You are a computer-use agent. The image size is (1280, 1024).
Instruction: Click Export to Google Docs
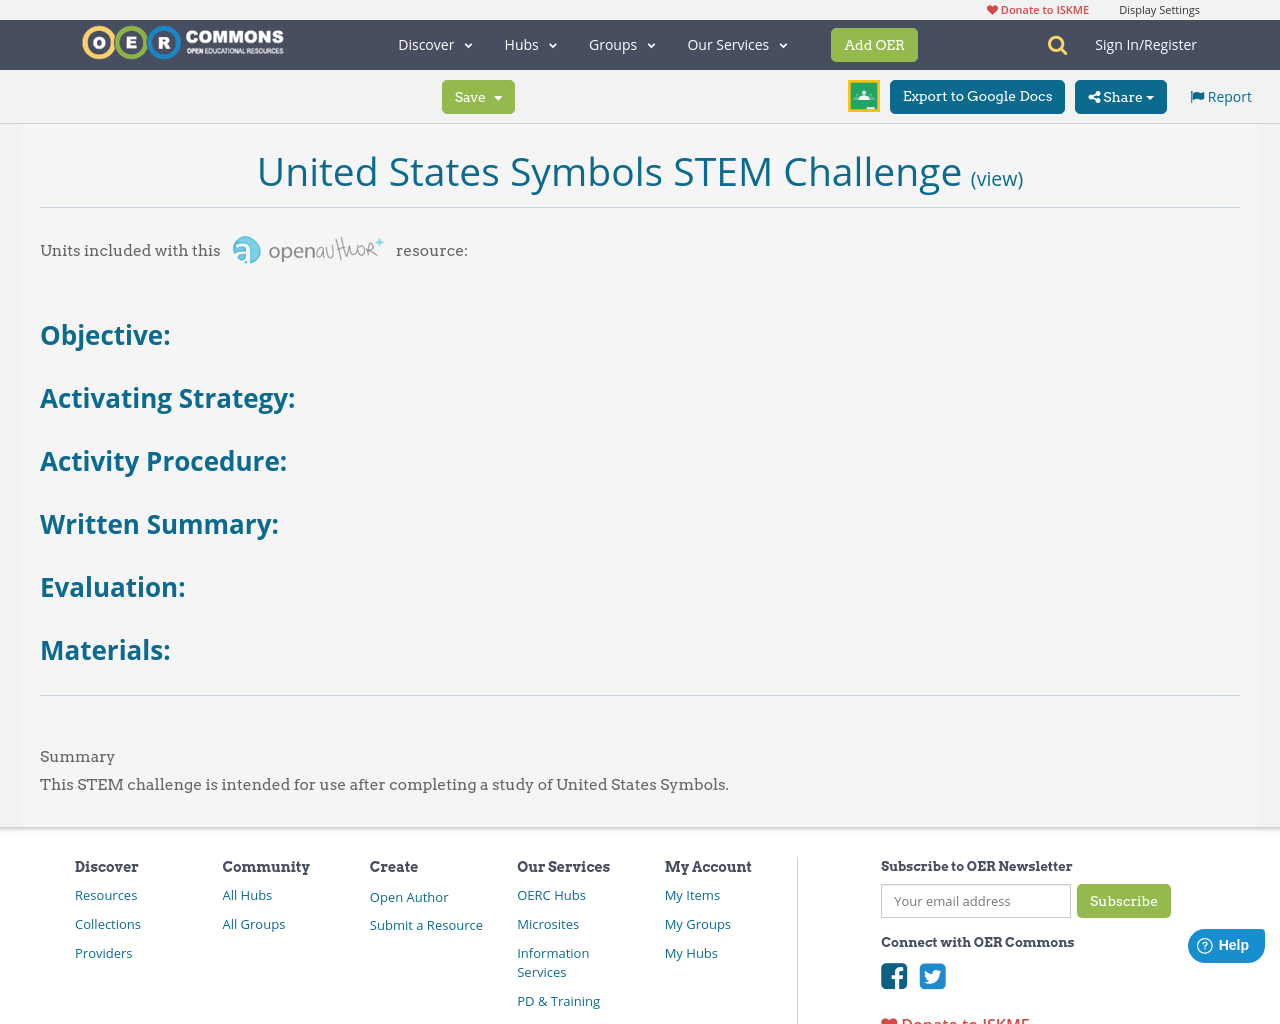pos(977,96)
